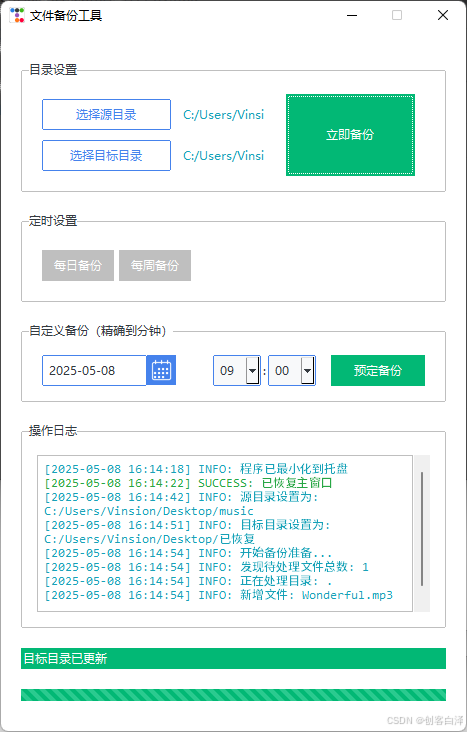Minimize the 文件备份工具 window
This screenshot has width=467, height=732.
pos(352,15)
